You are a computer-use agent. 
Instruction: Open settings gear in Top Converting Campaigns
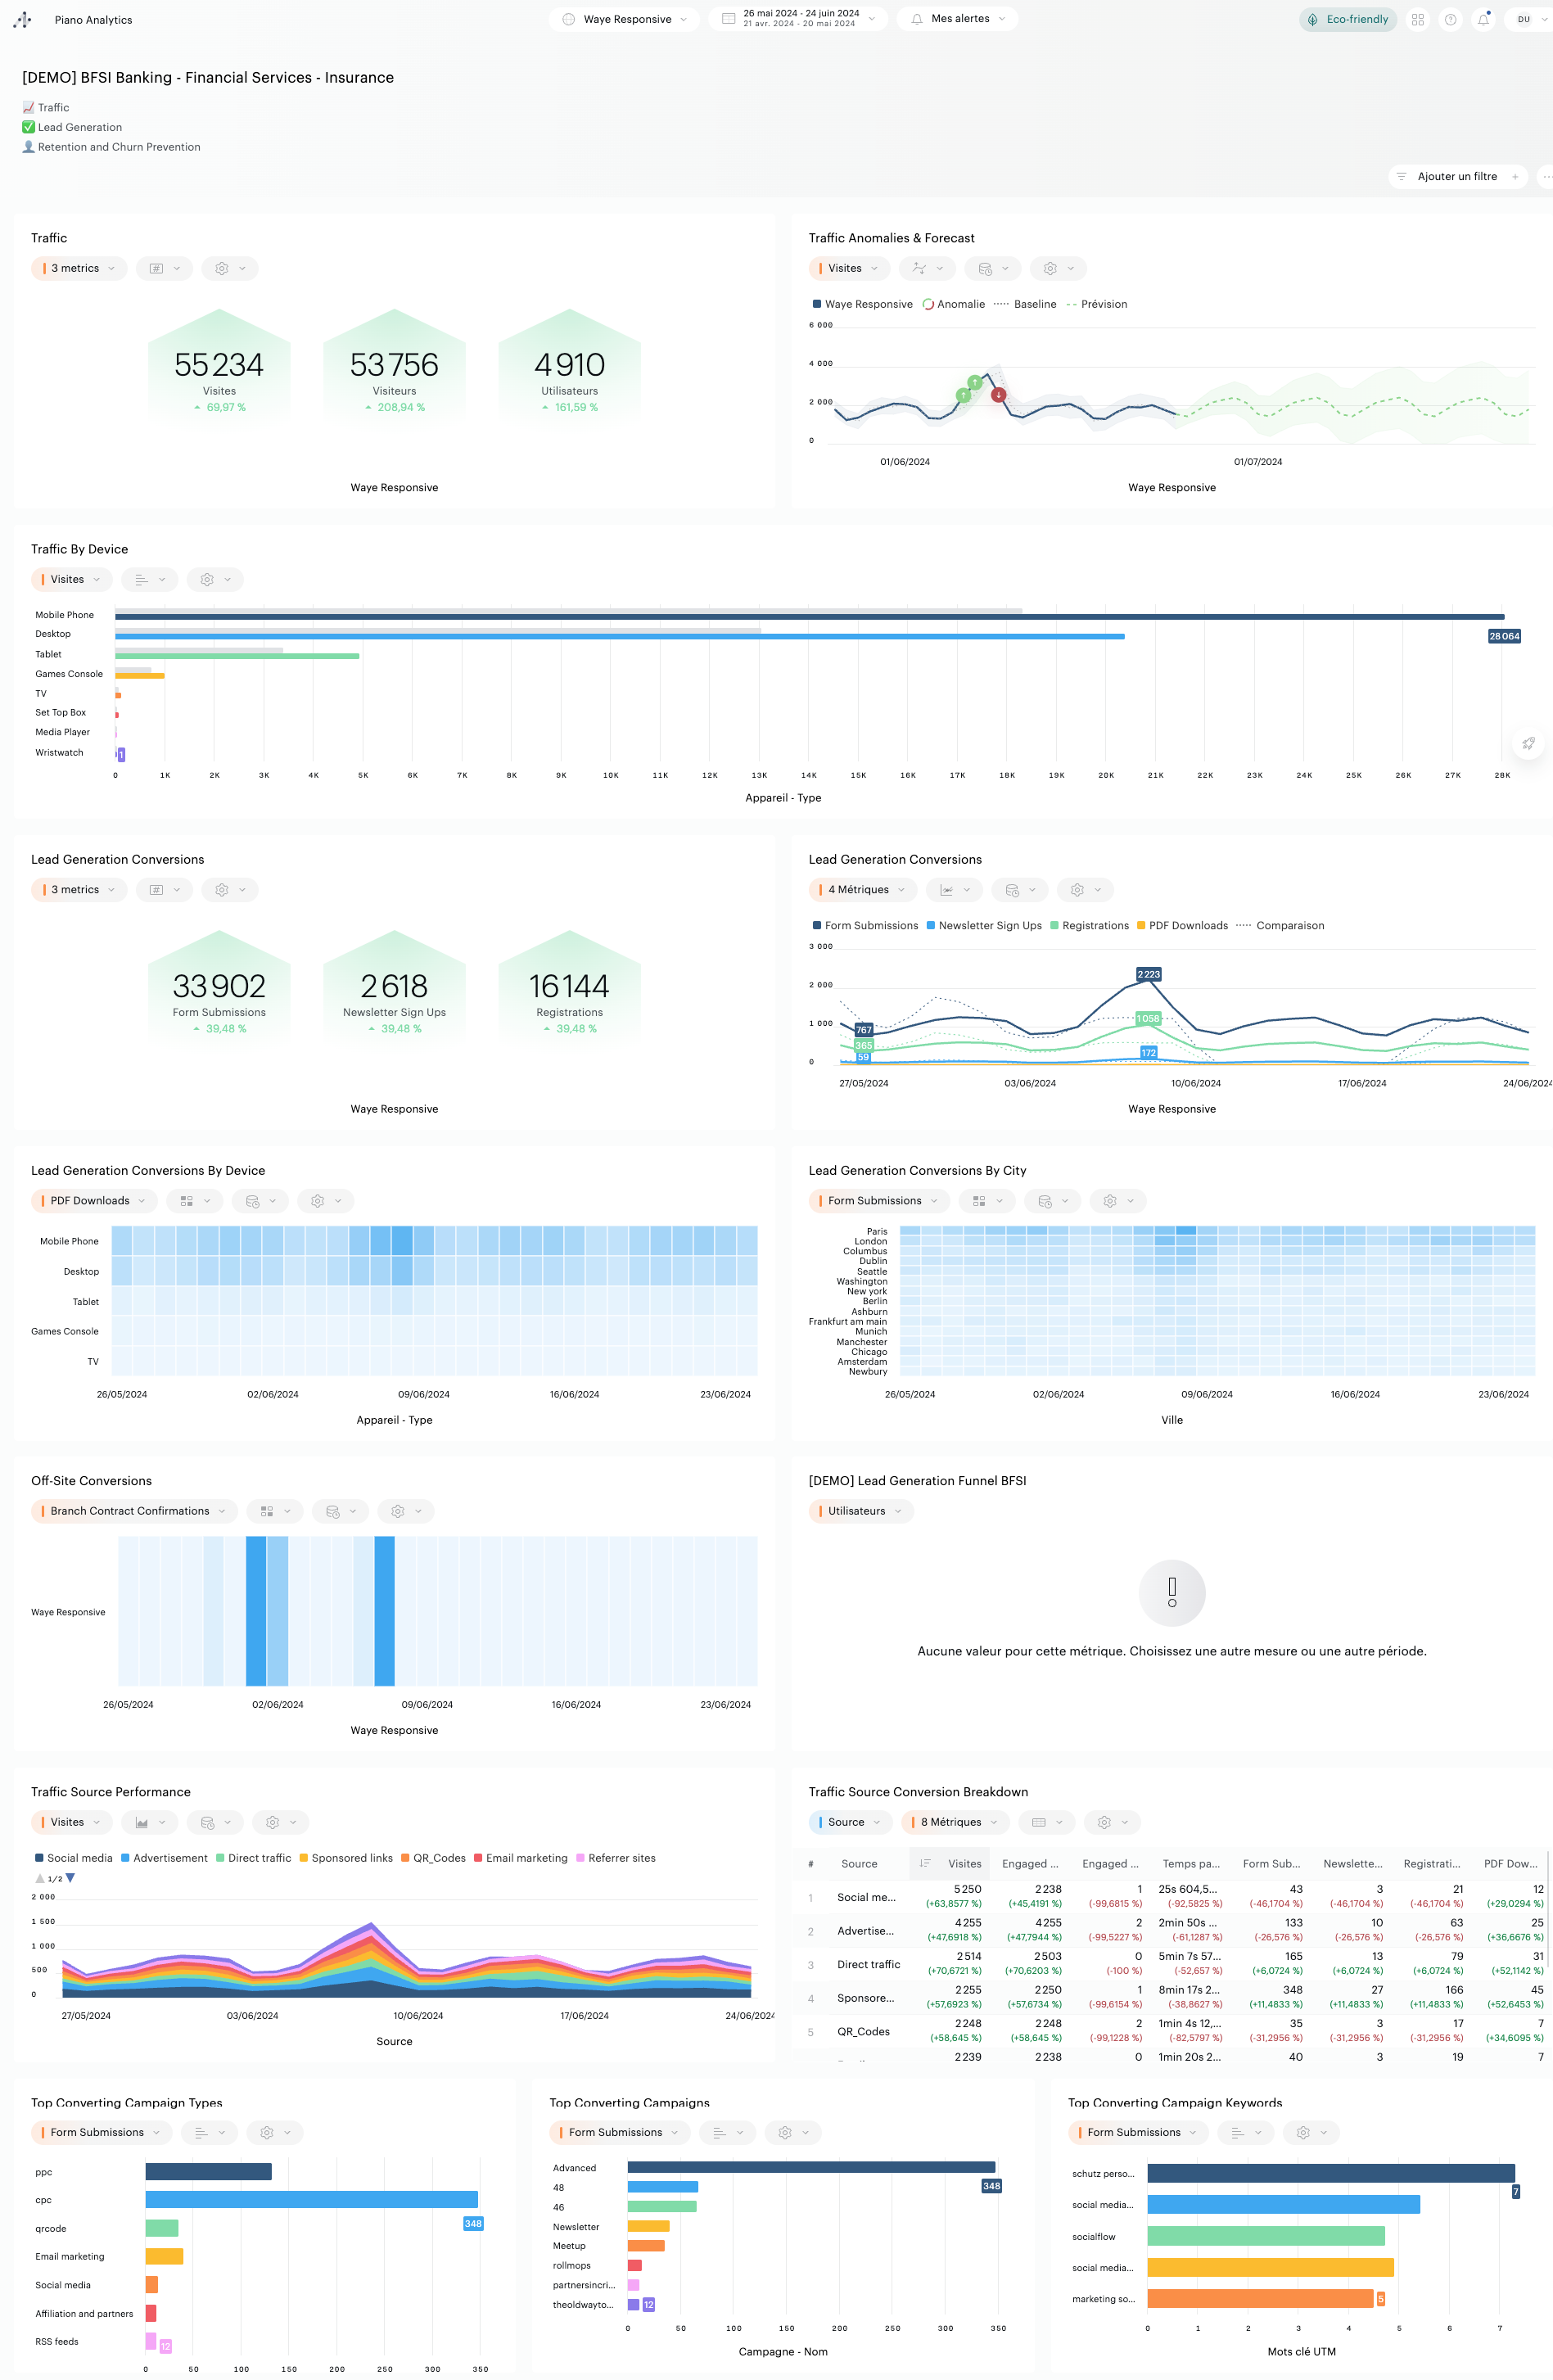coord(794,2132)
